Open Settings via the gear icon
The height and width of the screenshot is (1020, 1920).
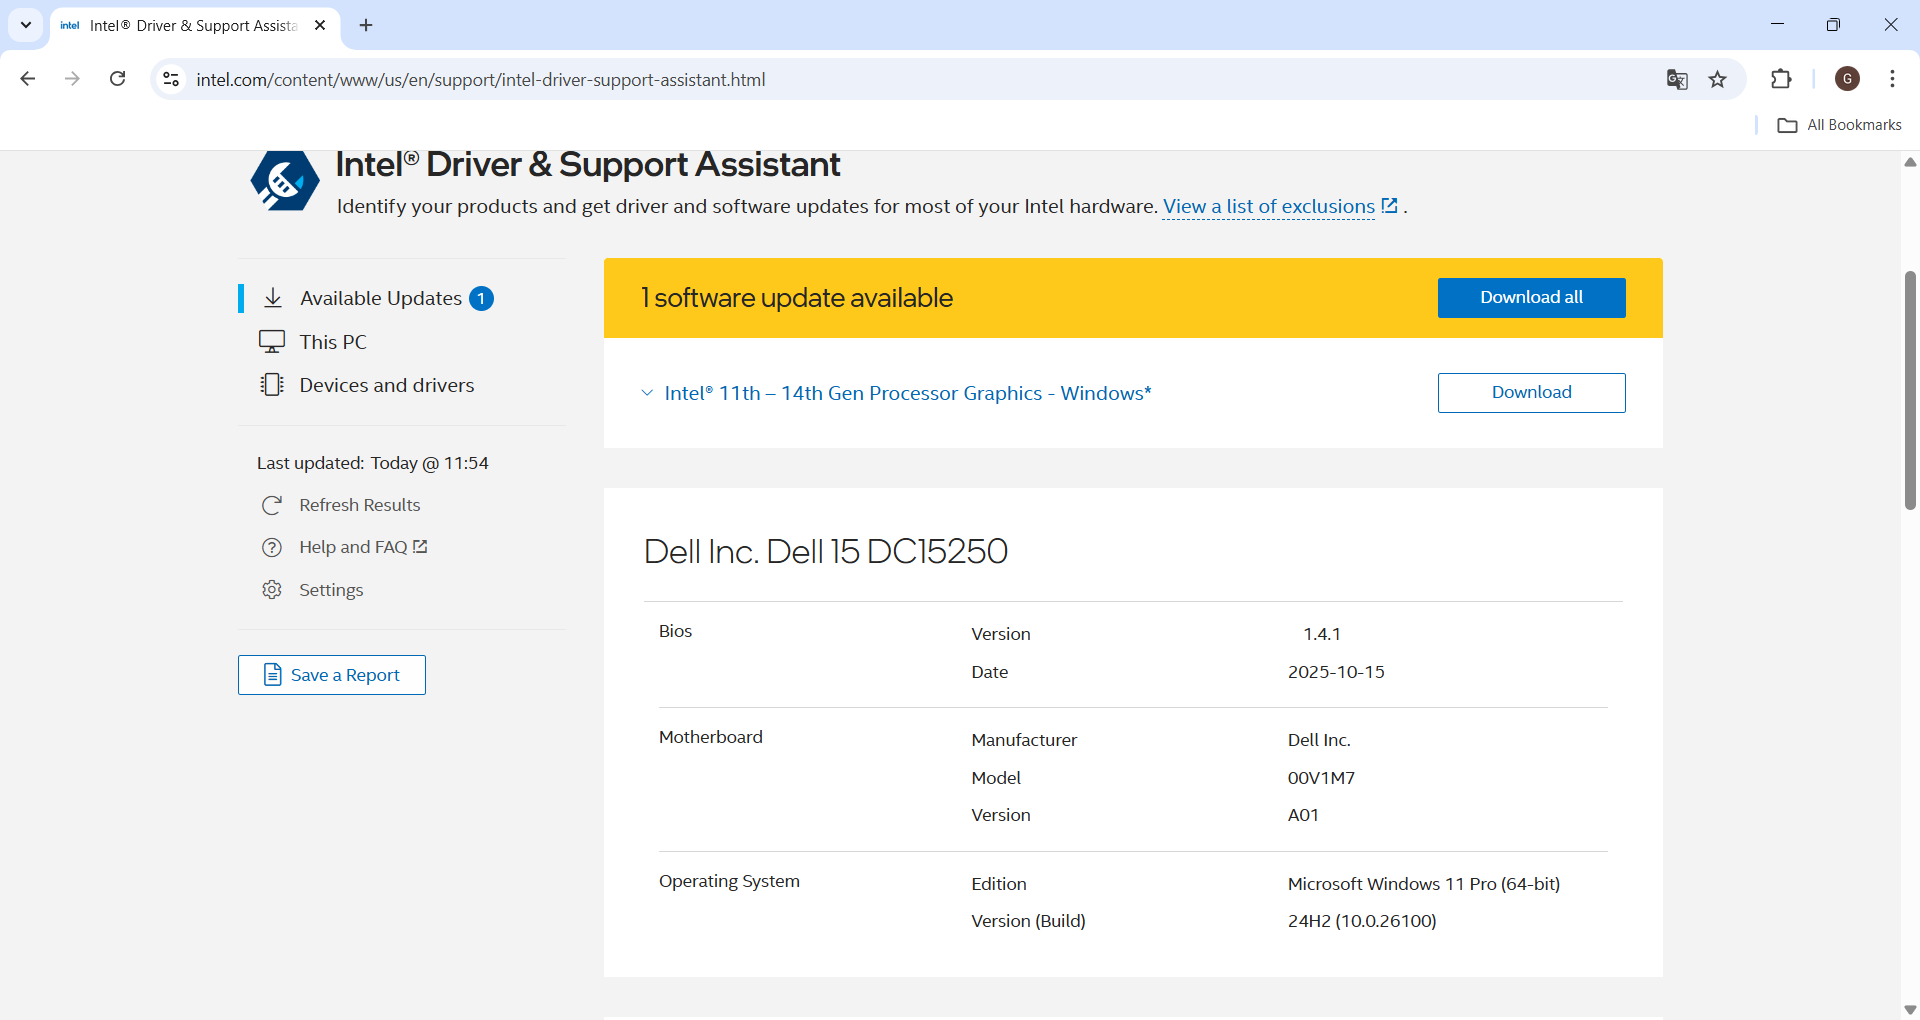pos(272,590)
